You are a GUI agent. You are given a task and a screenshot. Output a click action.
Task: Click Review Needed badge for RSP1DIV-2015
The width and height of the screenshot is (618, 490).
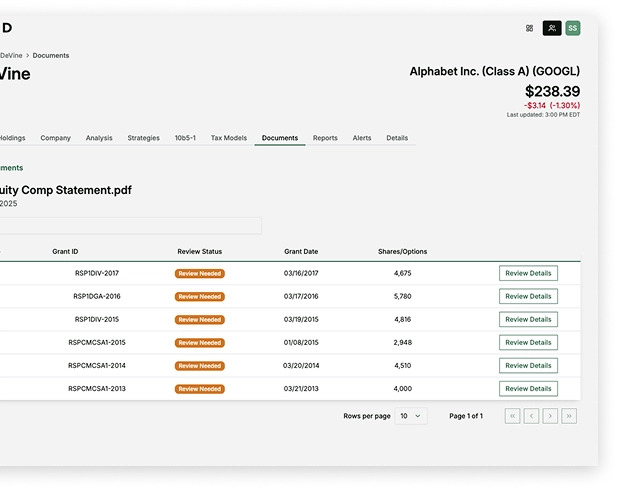[200, 320]
